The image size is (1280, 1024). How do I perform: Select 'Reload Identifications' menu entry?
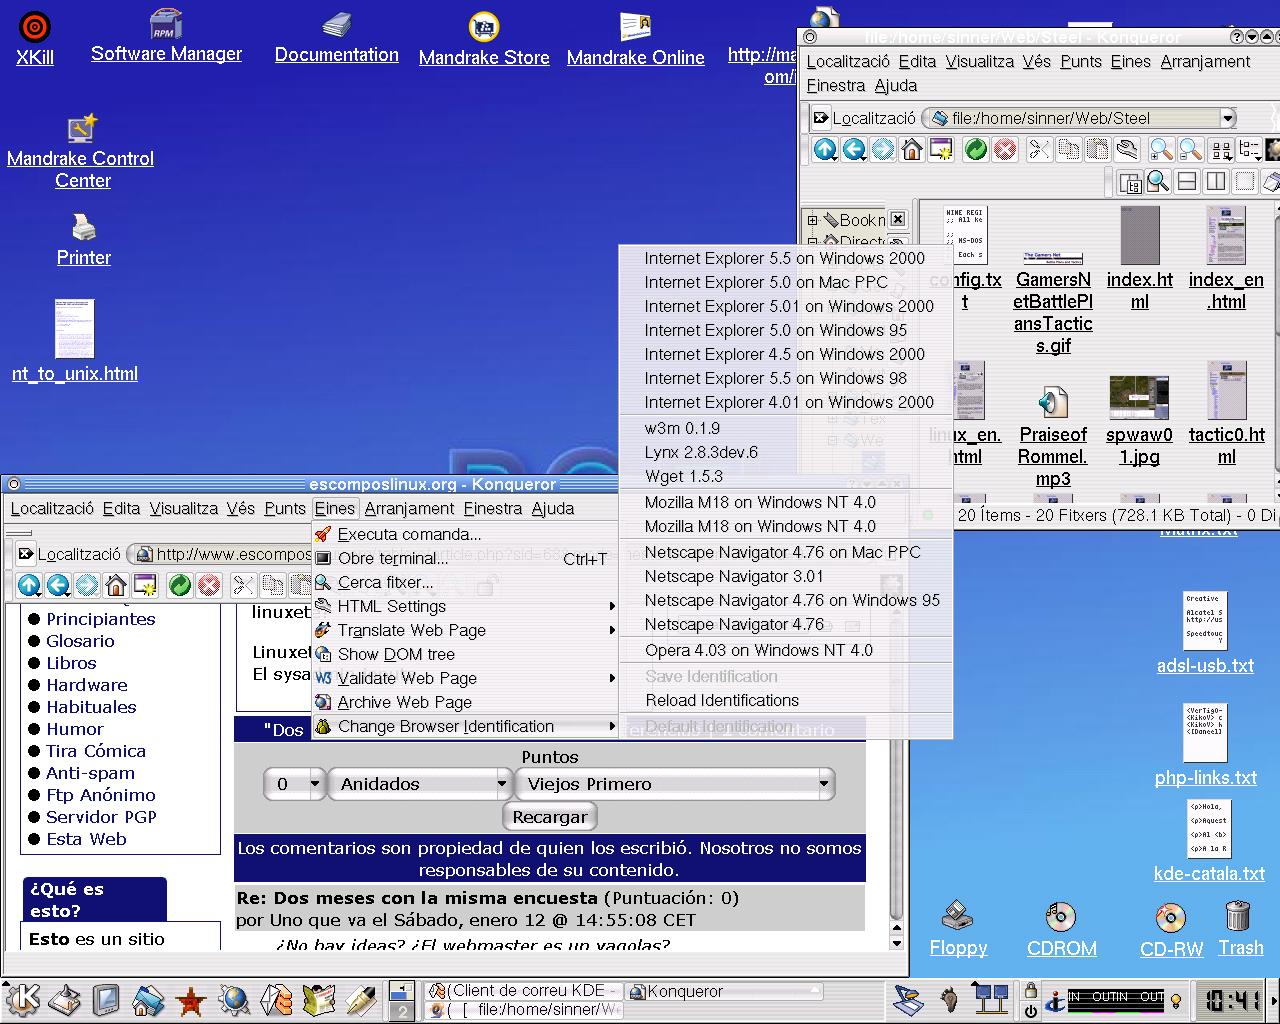point(786,700)
